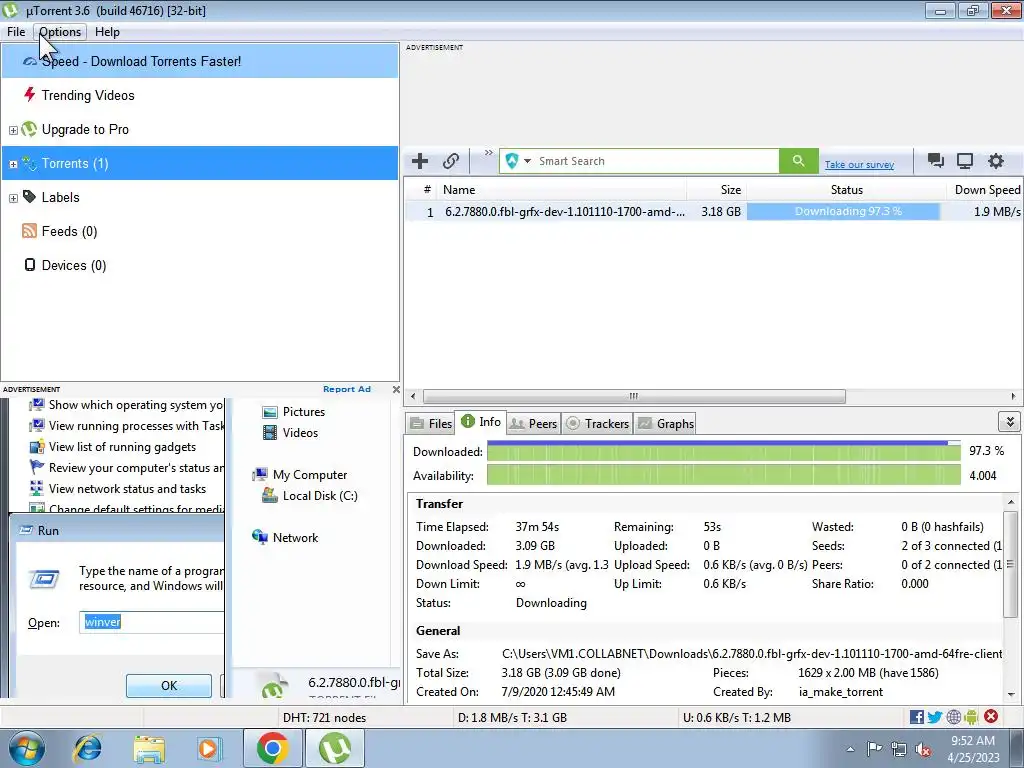Click the Add Torrent from URL link icon
The width and height of the screenshot is (1024, 768).
click(x=451, y=161)
